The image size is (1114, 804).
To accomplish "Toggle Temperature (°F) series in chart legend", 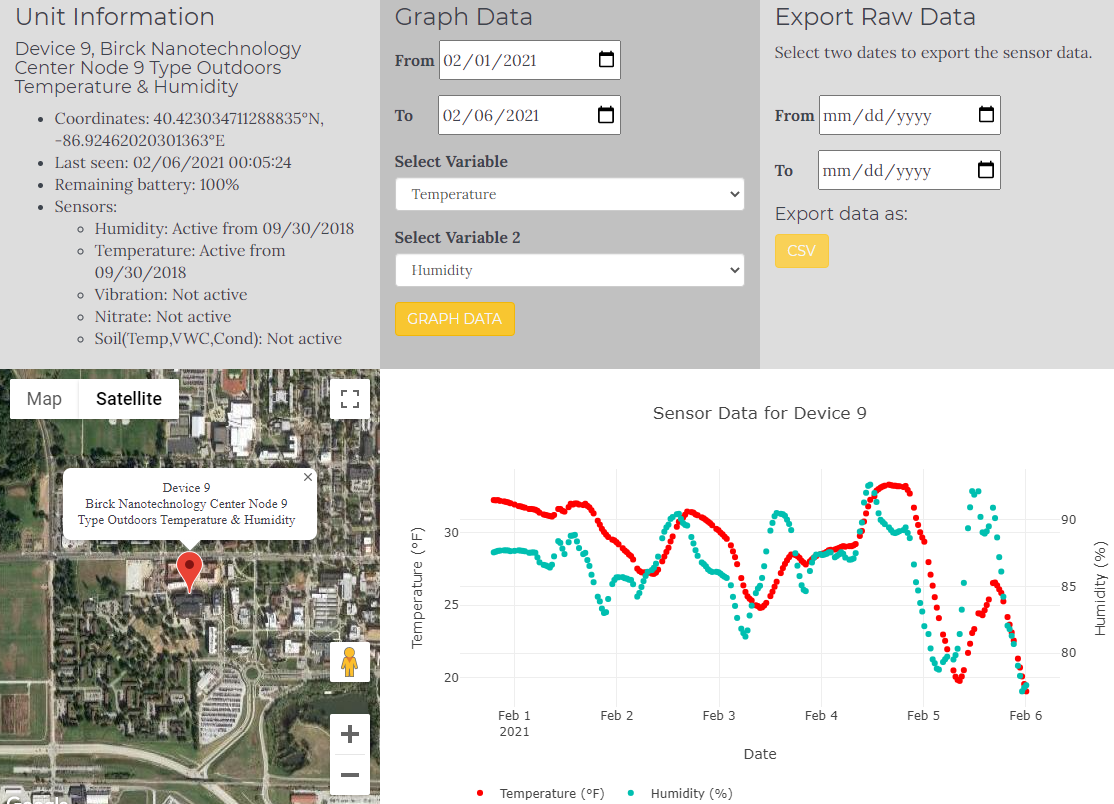I will point(541,793).
